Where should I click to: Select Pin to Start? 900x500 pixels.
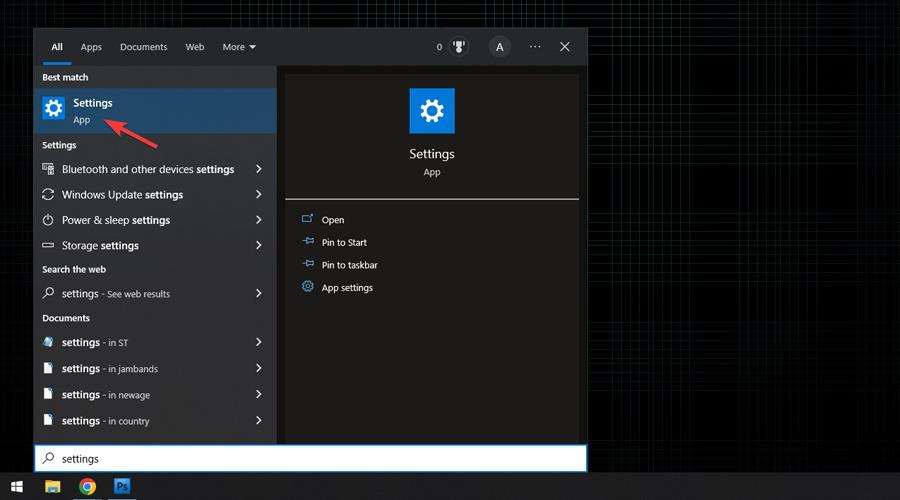[344, 242]
